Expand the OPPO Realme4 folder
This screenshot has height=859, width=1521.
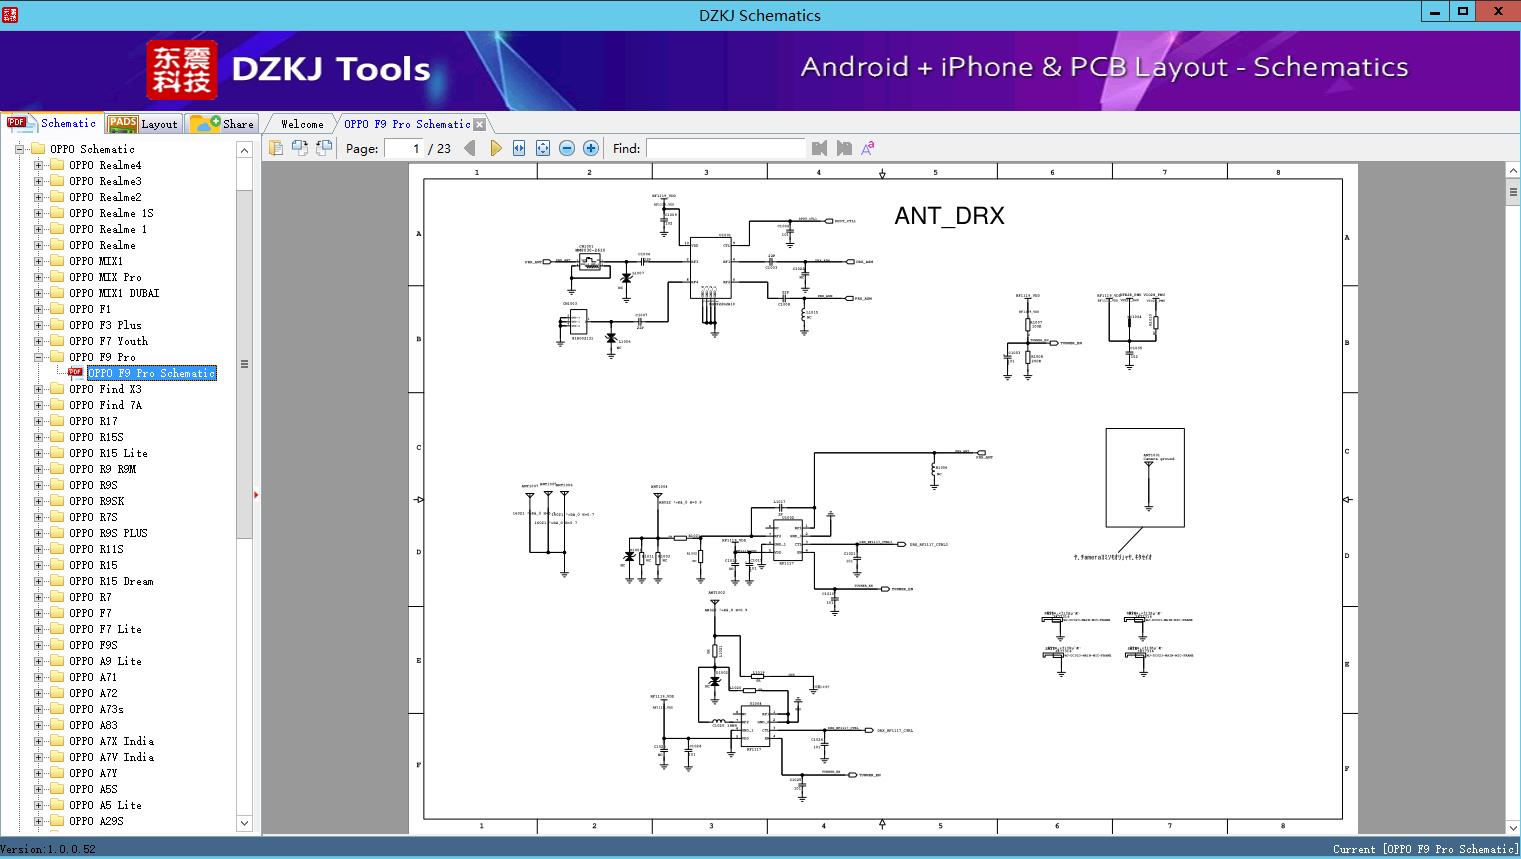click(39, 165)
